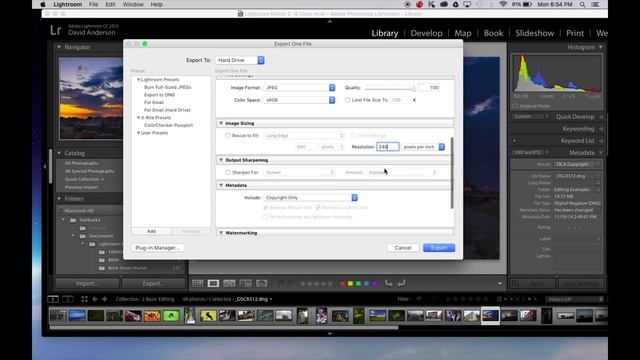The height and width of the screenshot is (360, 640).
Task: Collapse Image Sizing section
Action: click(221, 123)
